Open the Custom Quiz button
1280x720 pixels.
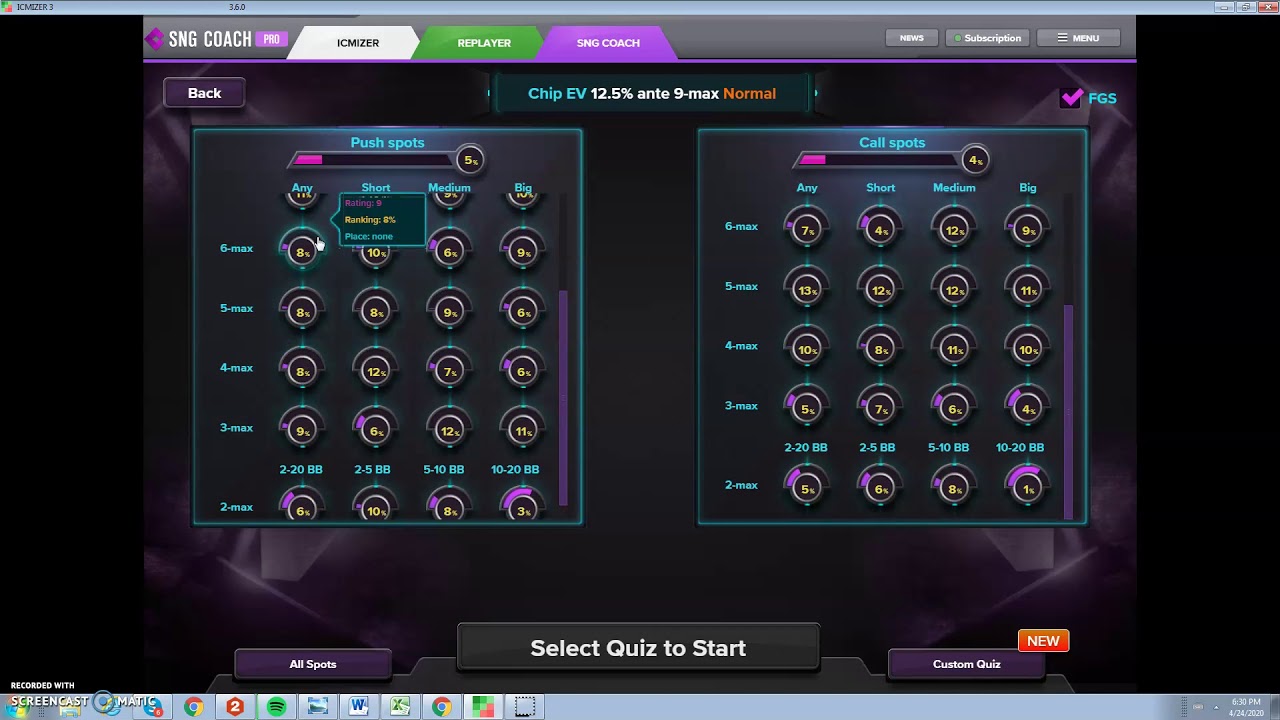(967, 664)
